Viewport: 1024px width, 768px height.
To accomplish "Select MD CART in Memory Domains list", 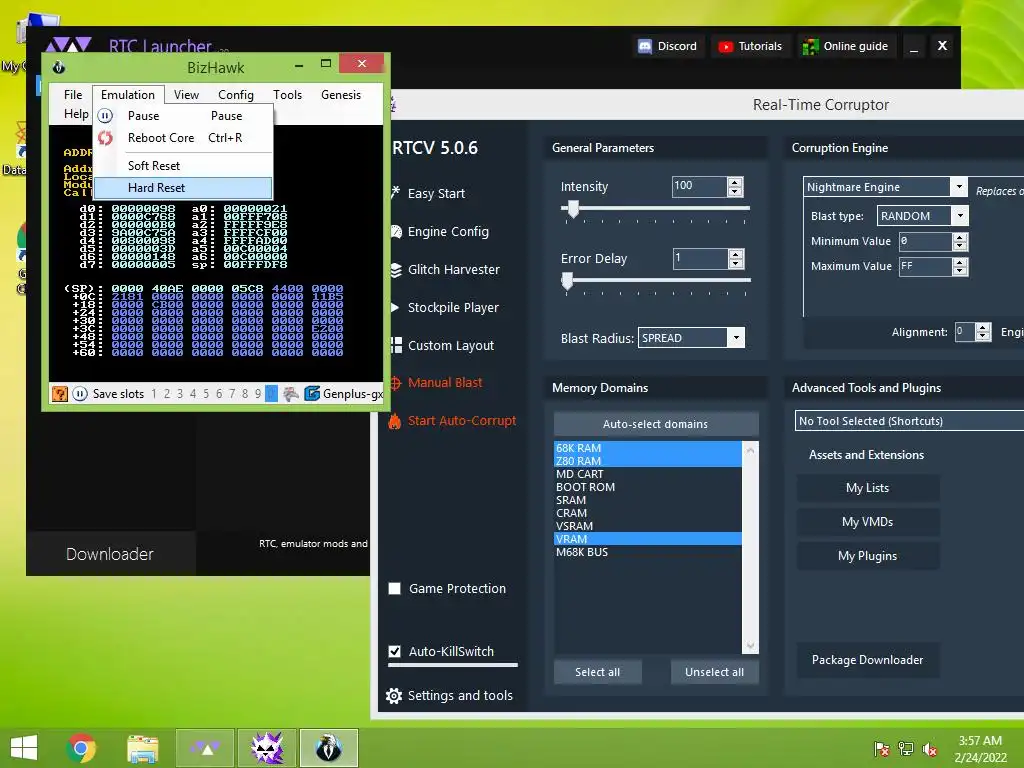I will click(648, 474).
